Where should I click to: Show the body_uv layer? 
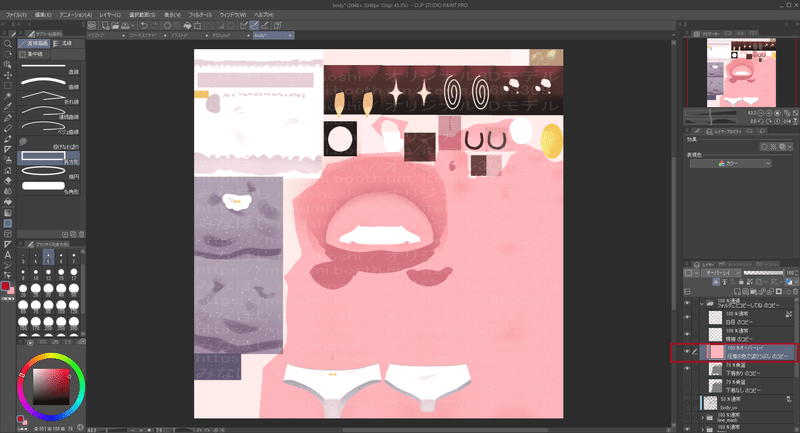687,402
